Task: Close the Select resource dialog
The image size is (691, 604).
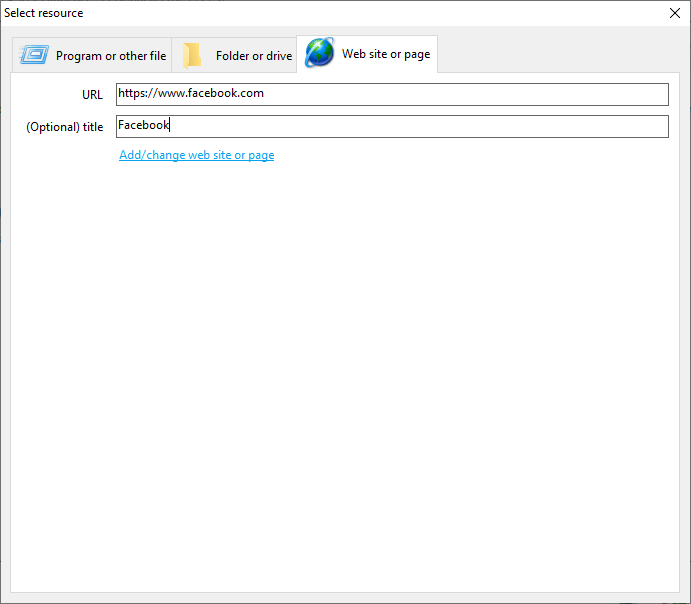Action: 675,13
